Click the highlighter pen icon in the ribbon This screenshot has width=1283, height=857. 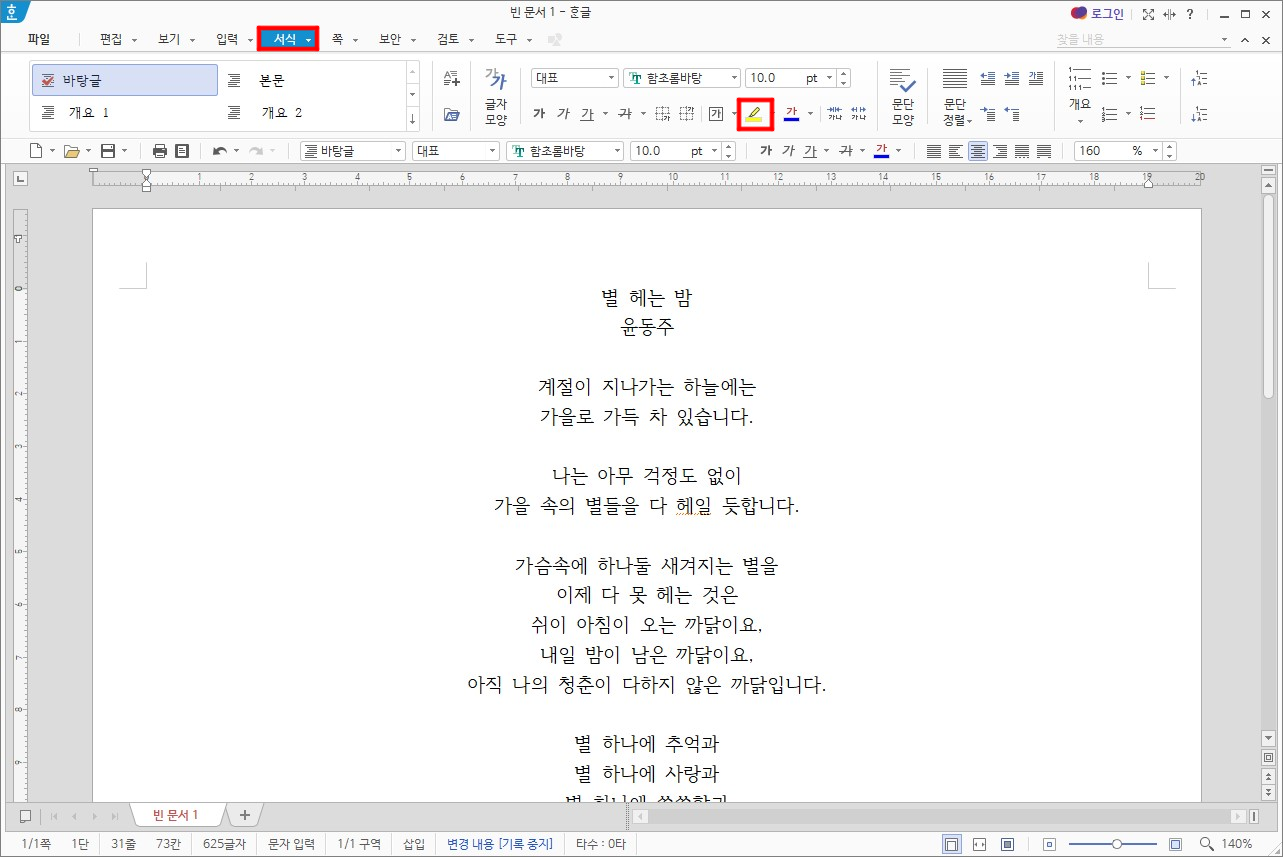click(754, 113)
